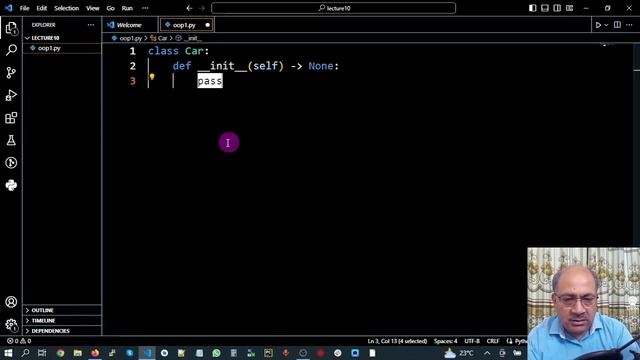
Task: Click the errors and warnings status indicator
Action: click(x=19, y=341)
